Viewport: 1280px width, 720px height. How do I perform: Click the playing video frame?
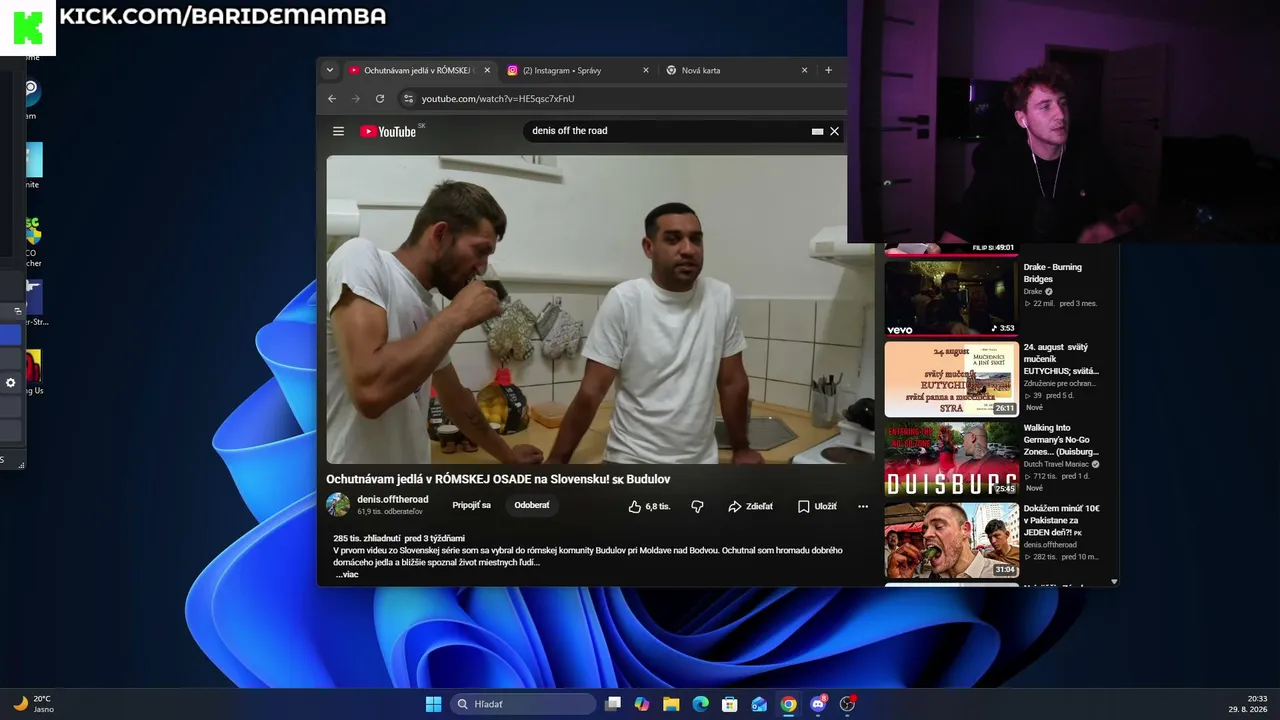point(600,309)
